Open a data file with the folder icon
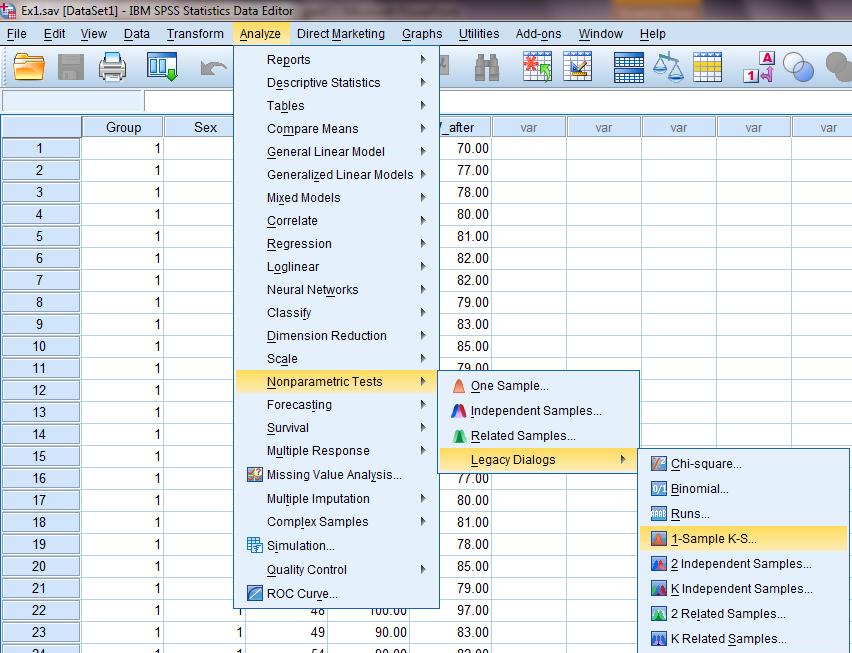This screenshot has height=653, width=852. (29, 67)
